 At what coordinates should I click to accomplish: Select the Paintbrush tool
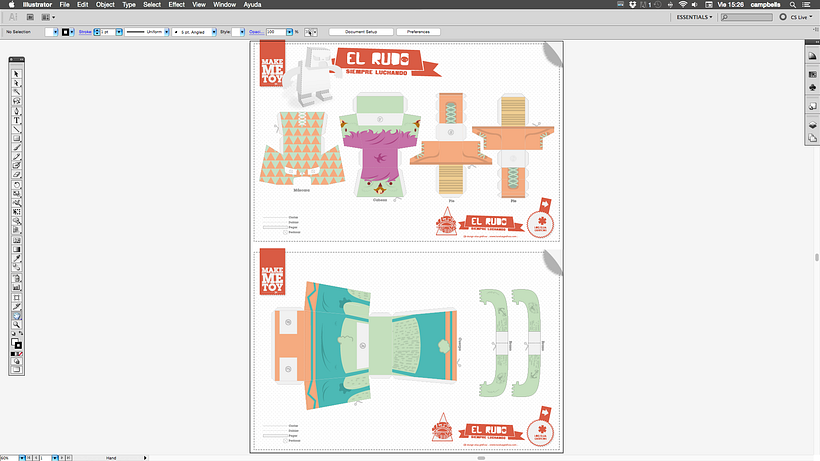[16, 147]
